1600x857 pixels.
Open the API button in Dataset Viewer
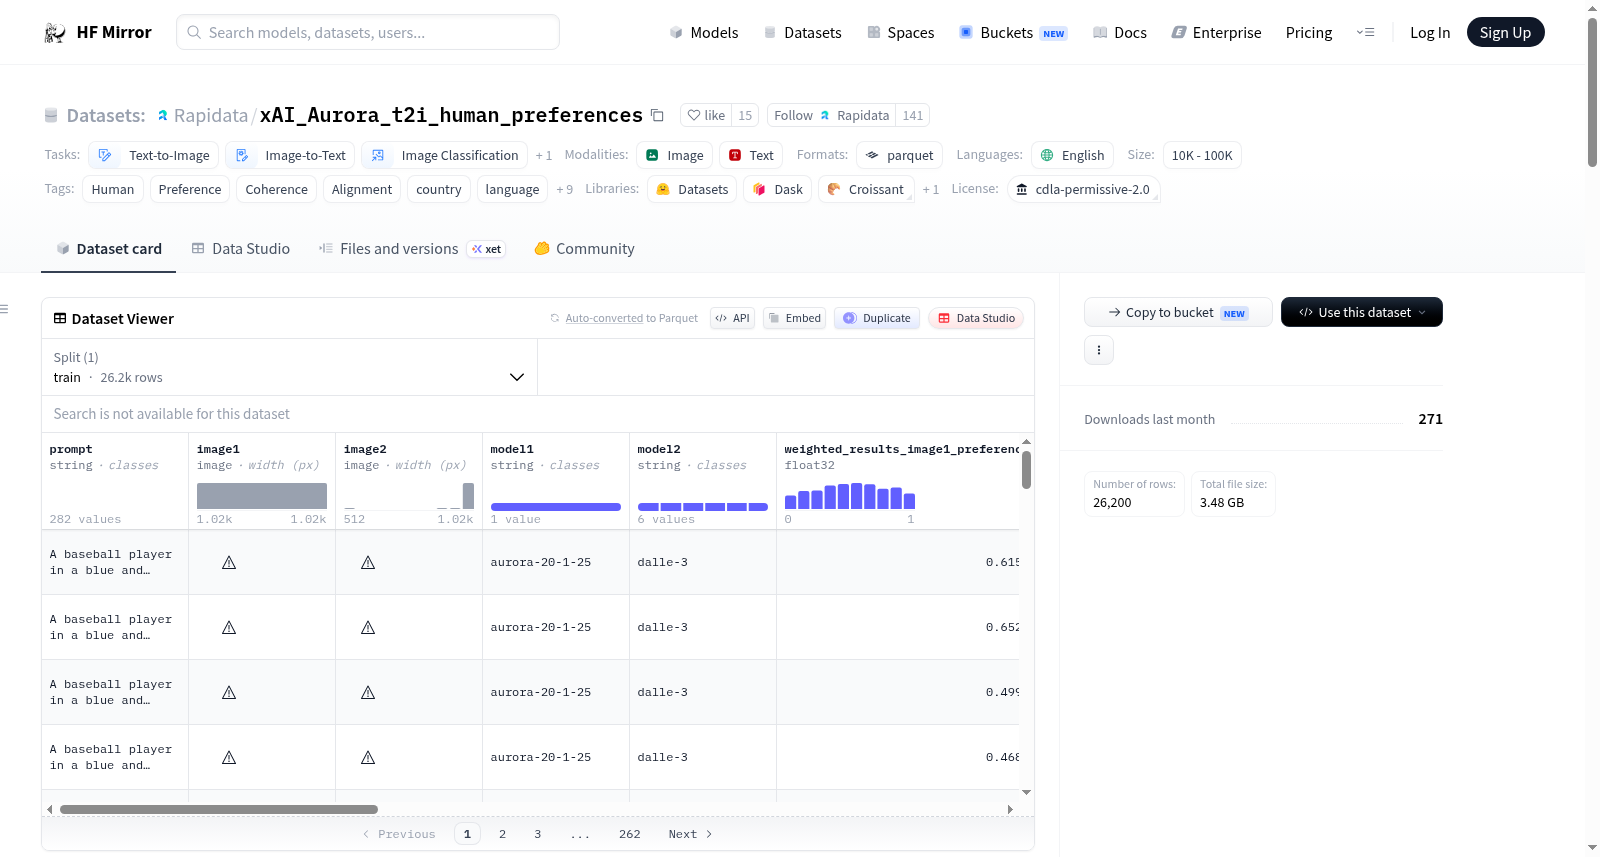[x=732, y=318]
